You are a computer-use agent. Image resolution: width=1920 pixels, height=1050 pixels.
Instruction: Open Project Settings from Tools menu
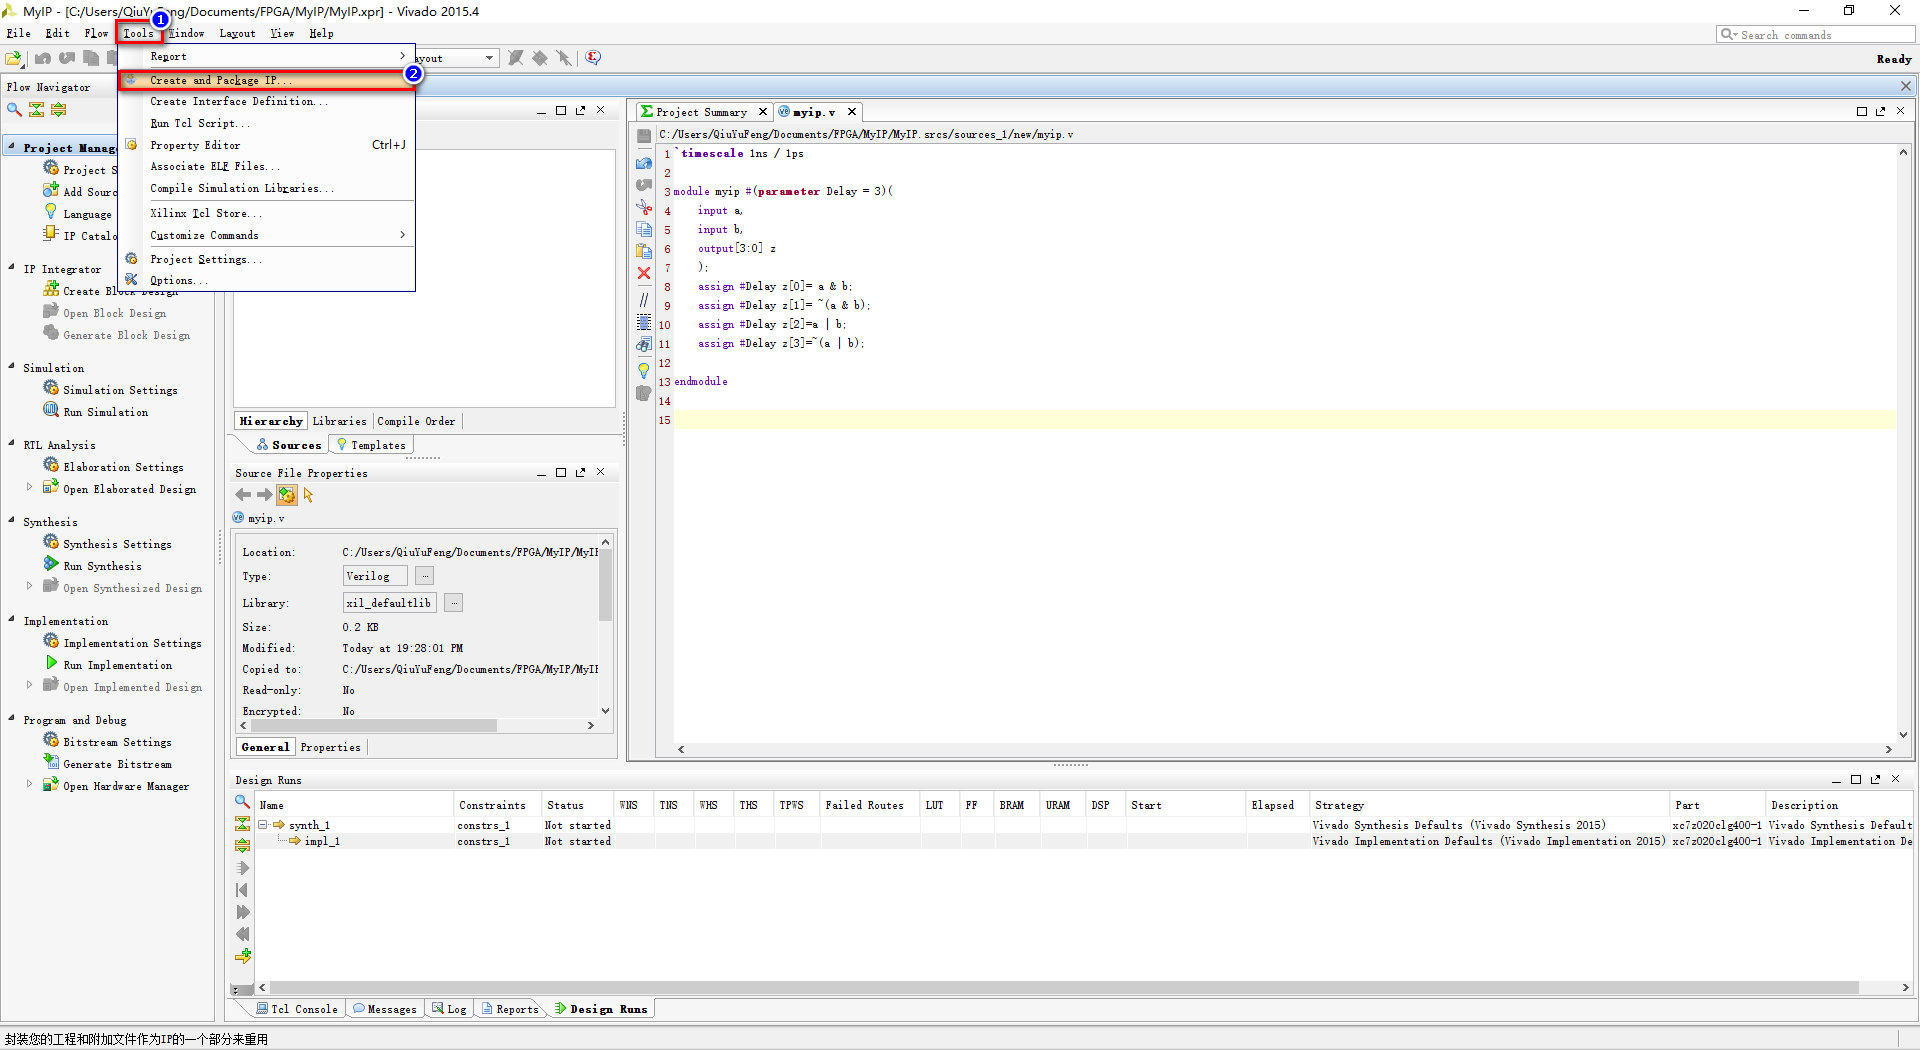pos(267,259)
